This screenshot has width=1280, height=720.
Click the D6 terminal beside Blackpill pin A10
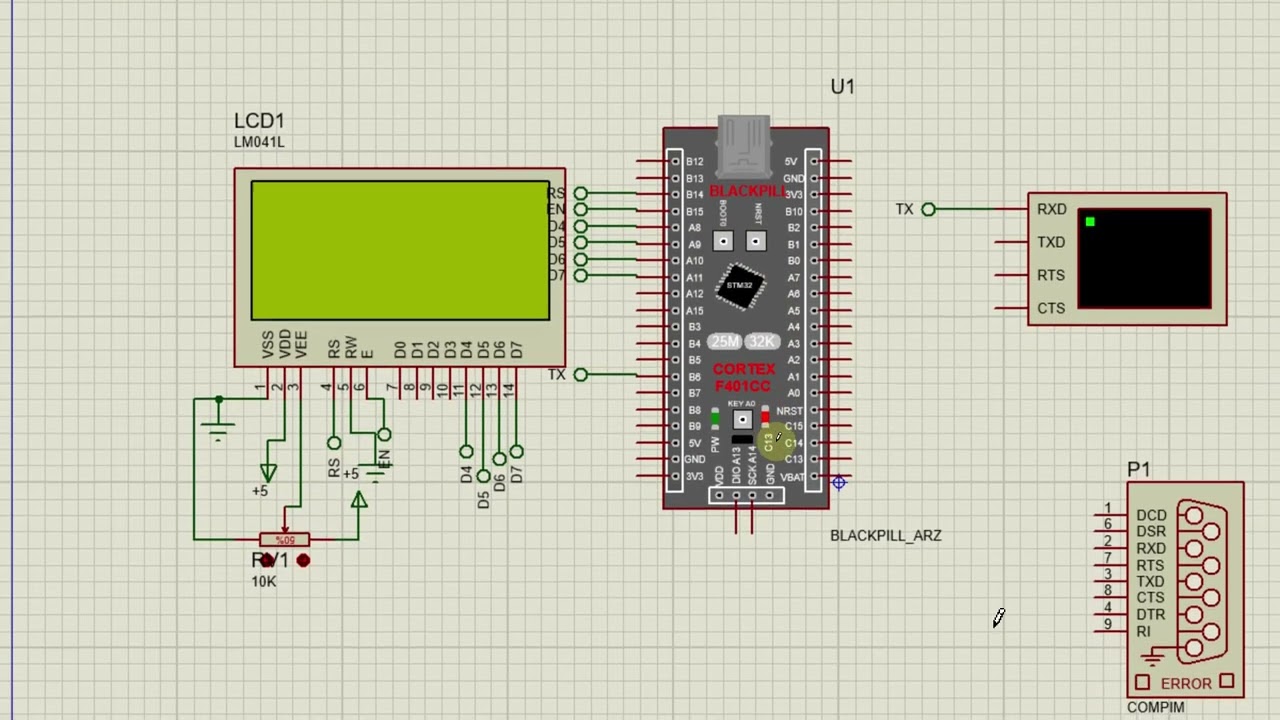coord(581,259)
